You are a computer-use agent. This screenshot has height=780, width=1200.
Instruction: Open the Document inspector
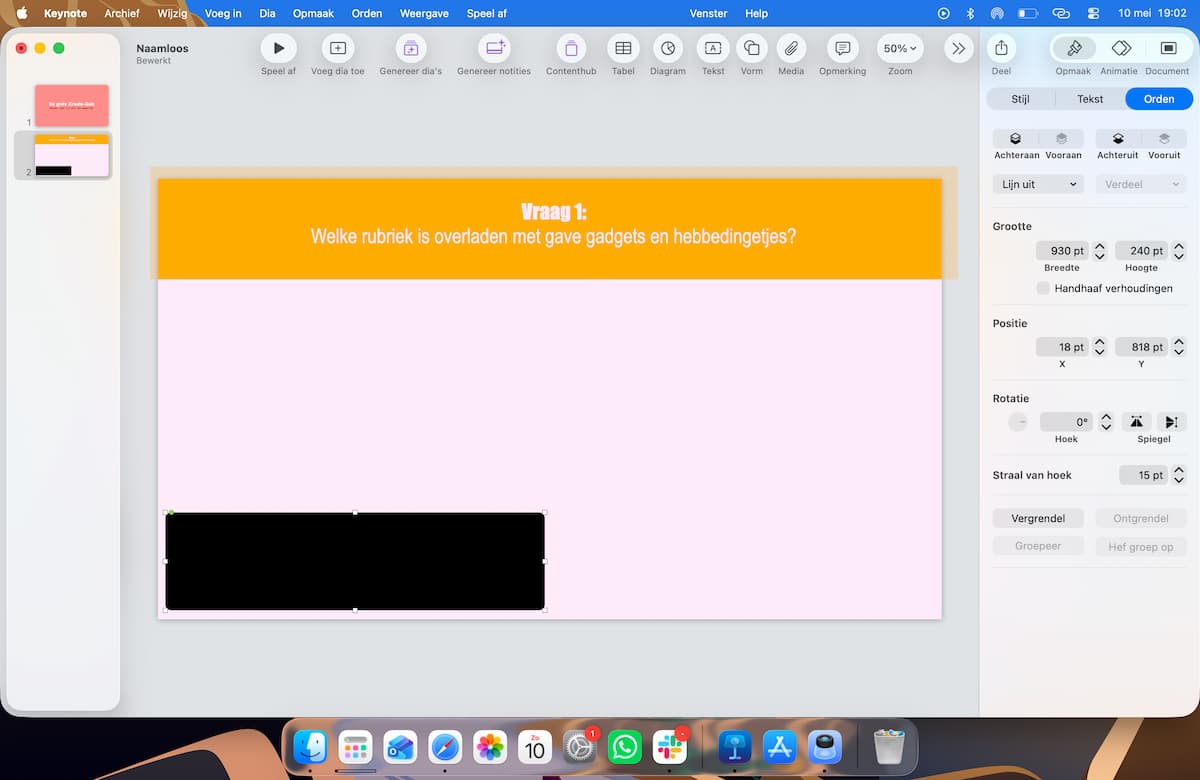coord(1167,48)
